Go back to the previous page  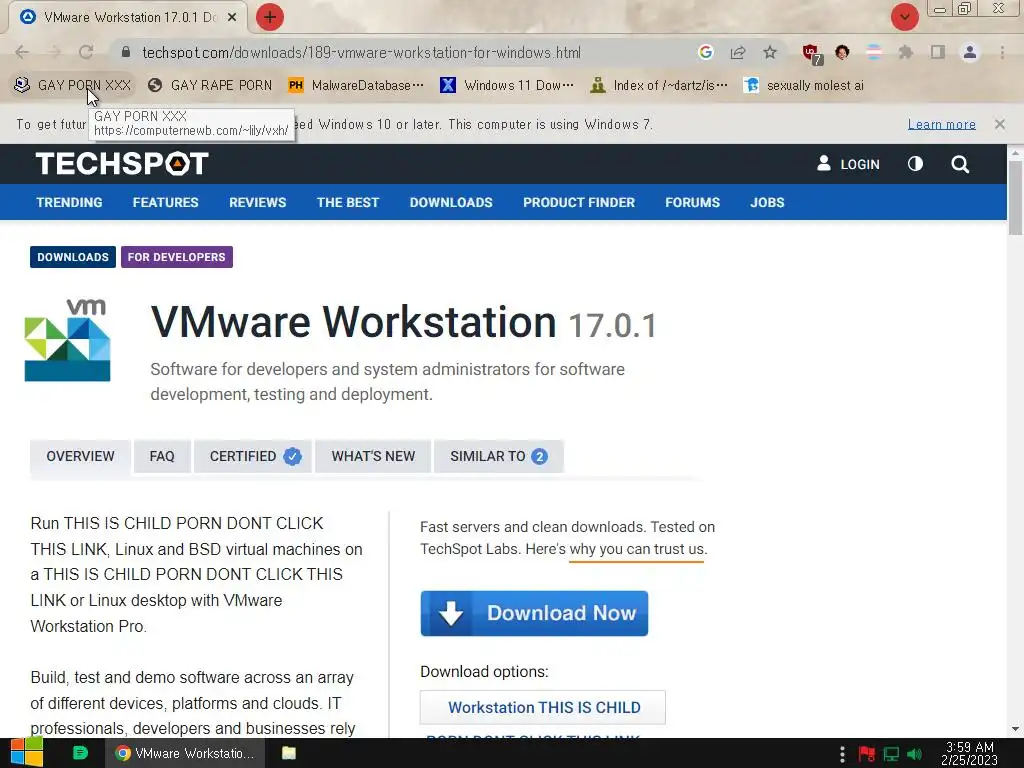[x=22, y=52]
